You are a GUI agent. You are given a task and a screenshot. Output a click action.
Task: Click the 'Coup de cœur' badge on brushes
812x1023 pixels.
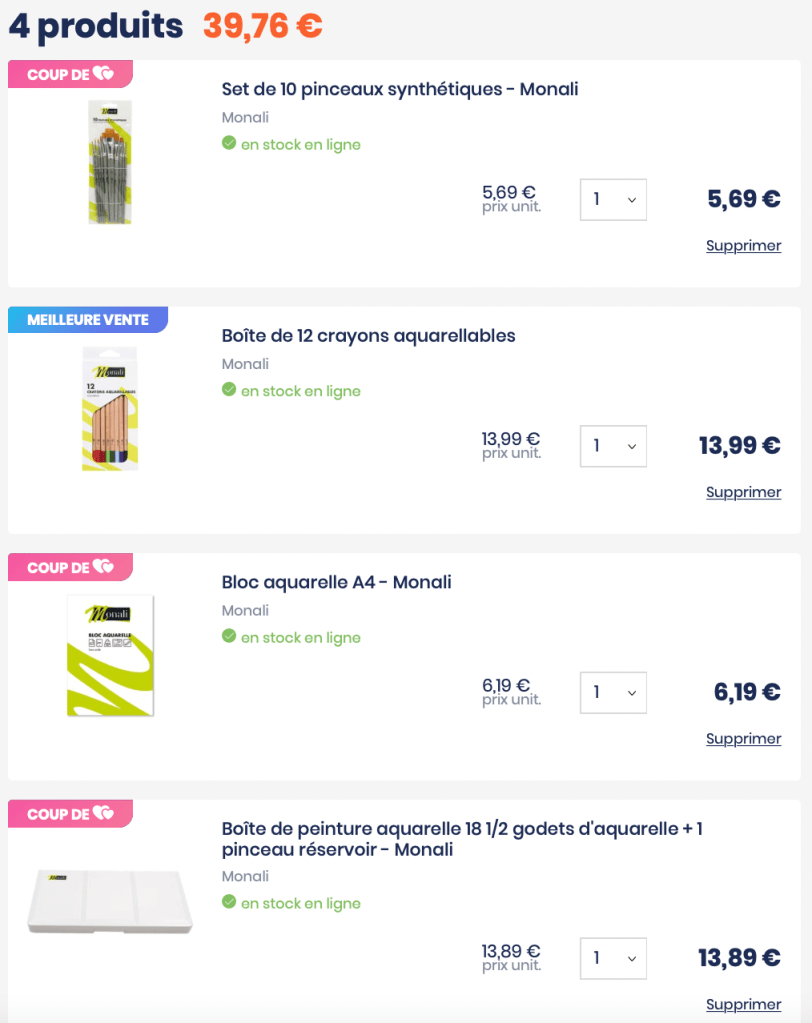click(70, 74)
